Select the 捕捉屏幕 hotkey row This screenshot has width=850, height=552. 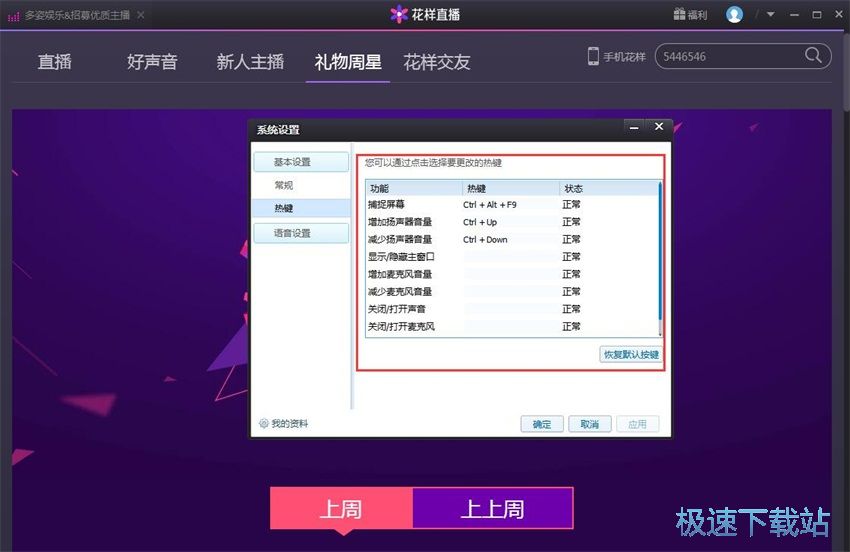point(512,204)
